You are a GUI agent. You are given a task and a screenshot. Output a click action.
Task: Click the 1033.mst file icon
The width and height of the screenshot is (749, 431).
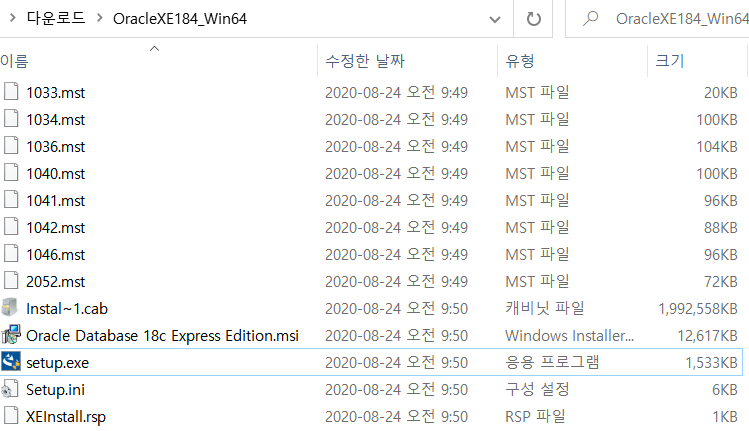11,91
